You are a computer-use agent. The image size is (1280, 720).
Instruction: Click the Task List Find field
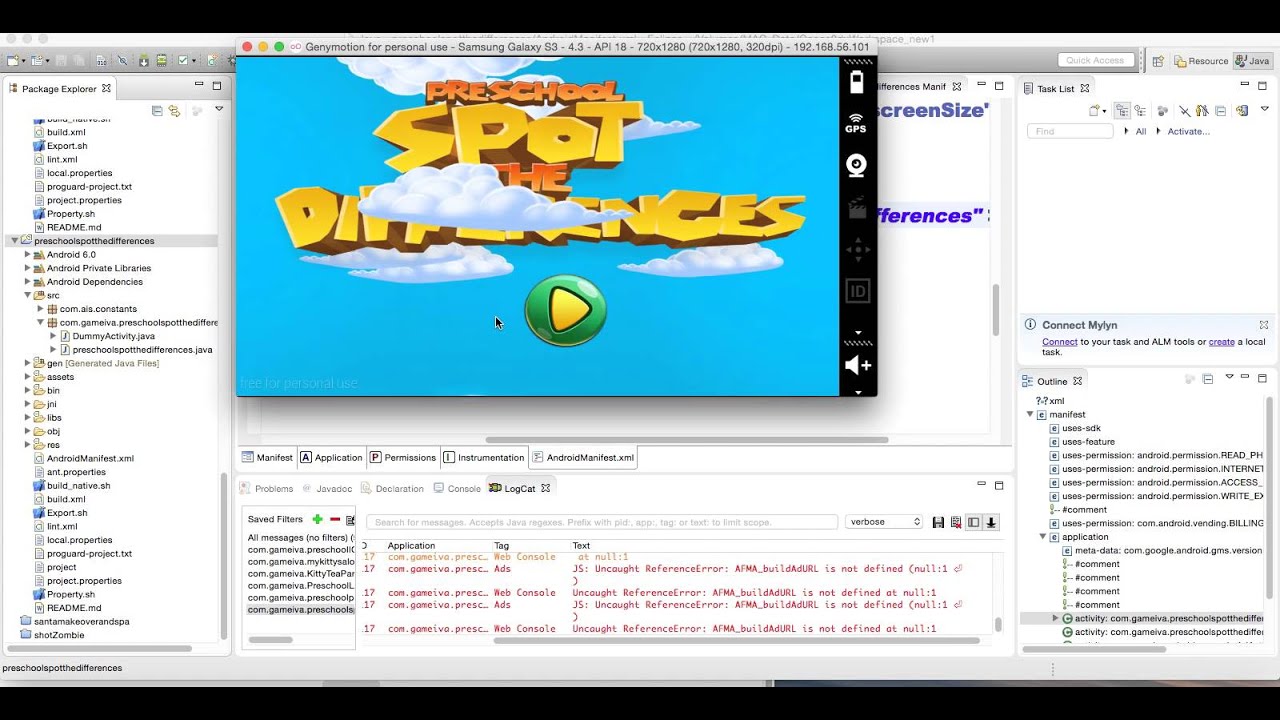point(1070,131)
